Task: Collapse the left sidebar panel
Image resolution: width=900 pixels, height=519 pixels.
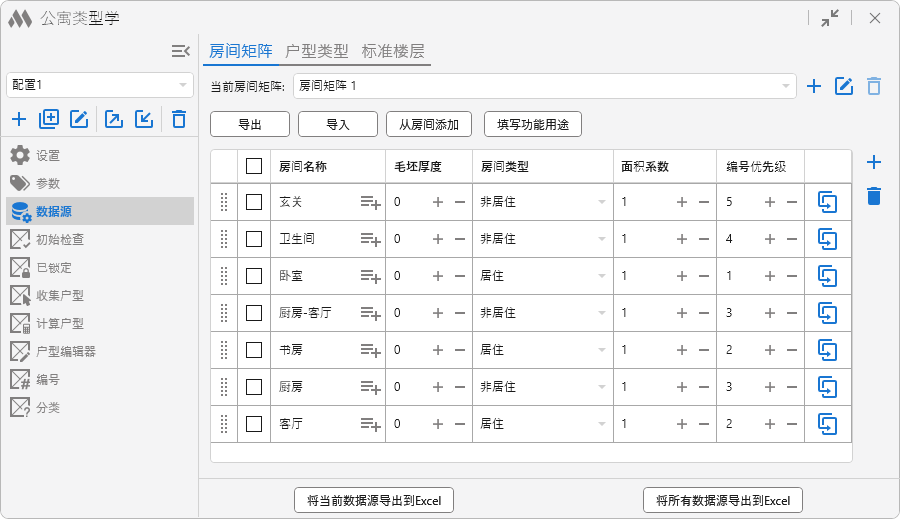Action: (180, 51)
